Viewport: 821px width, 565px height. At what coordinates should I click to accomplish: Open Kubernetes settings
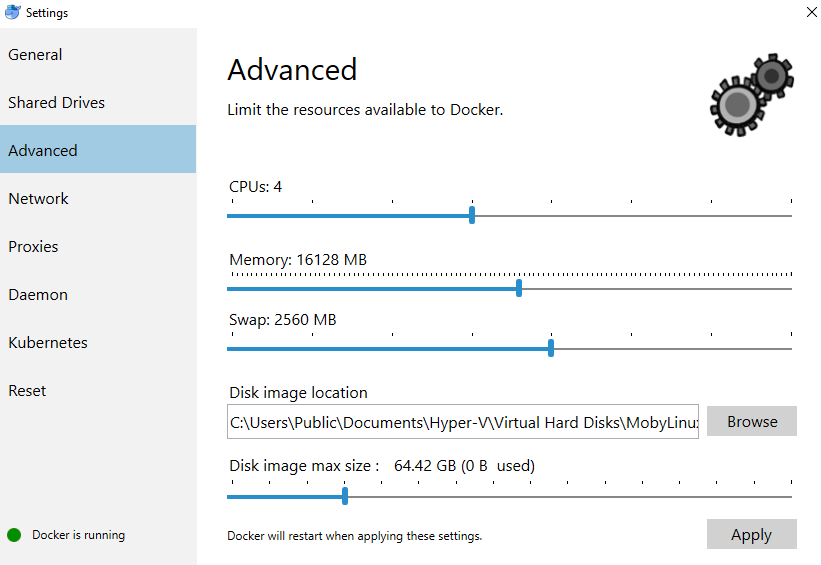pos(48,343)
